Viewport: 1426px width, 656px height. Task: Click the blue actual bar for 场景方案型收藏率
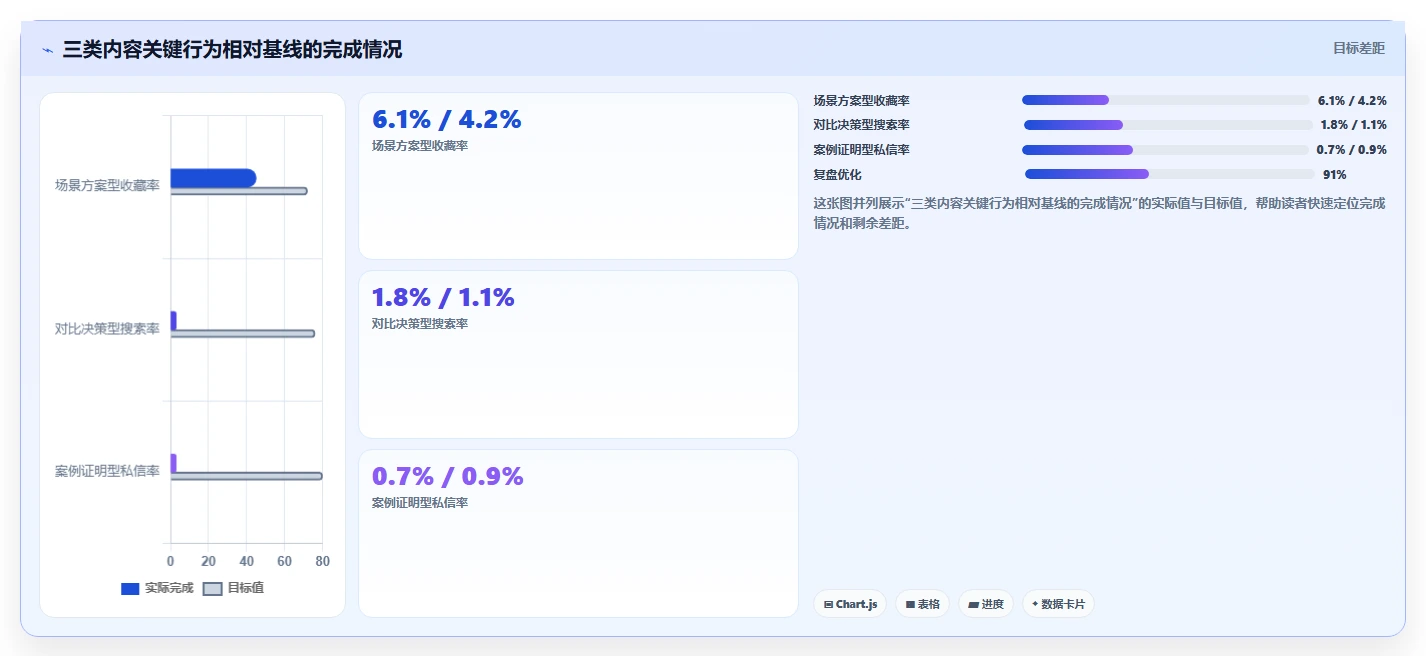pyautogui.click(x=213, y=177)
